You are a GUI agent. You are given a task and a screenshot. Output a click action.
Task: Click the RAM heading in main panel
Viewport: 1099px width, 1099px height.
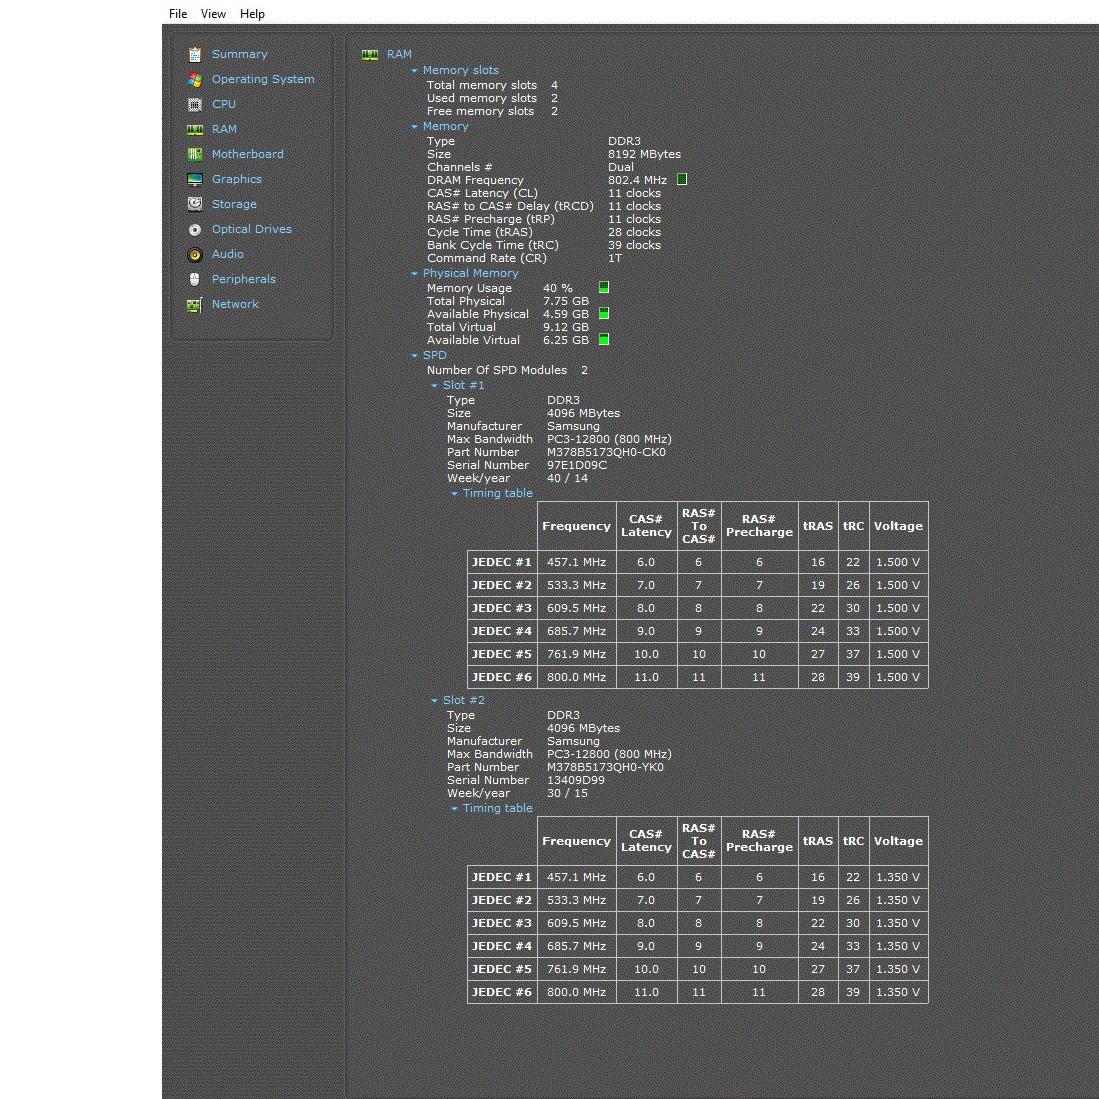[x=399, y=54]
